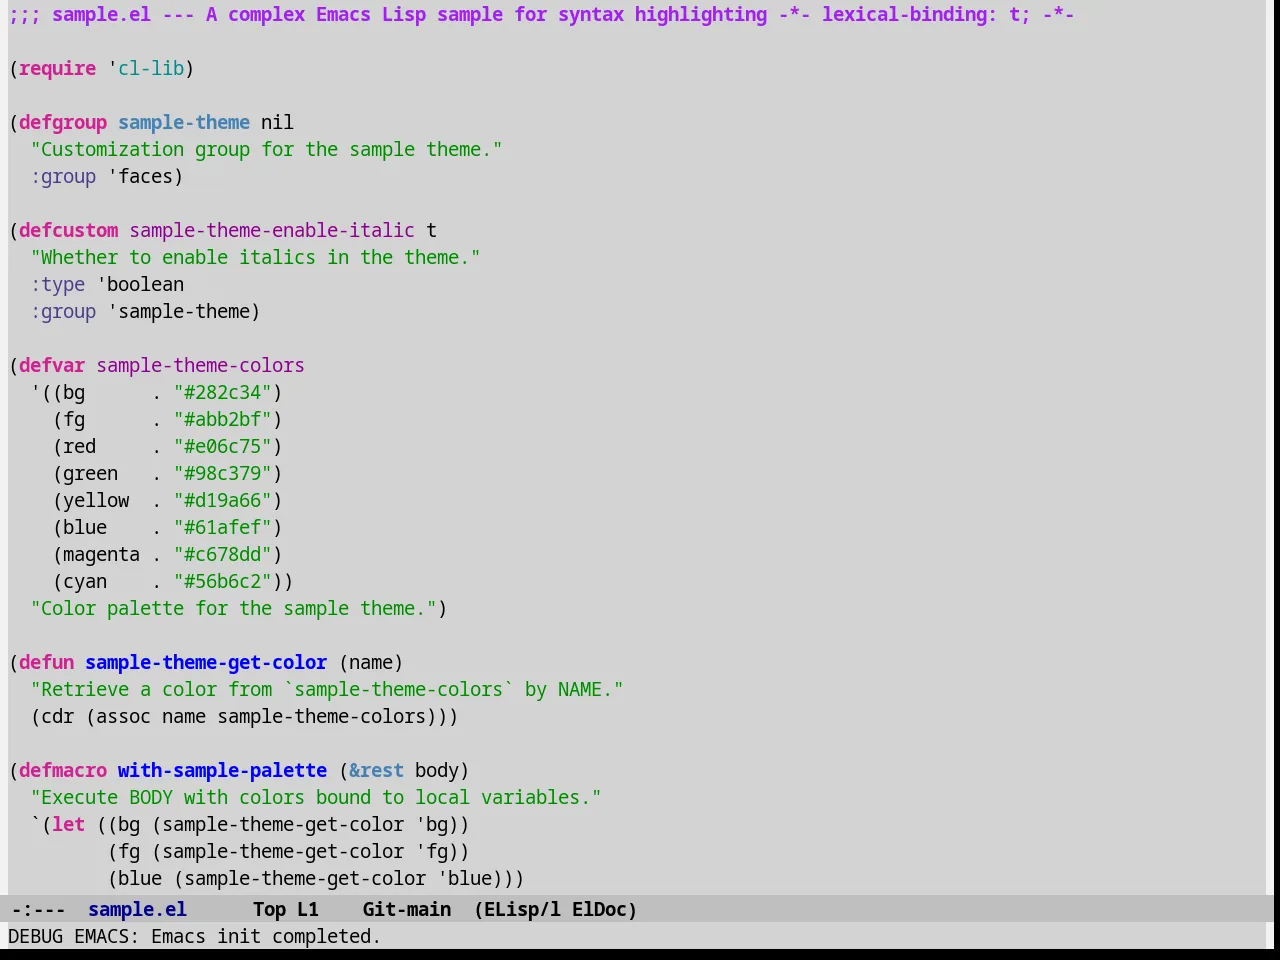Click the 'magenta' key in the alist

(x=101, y=554)
